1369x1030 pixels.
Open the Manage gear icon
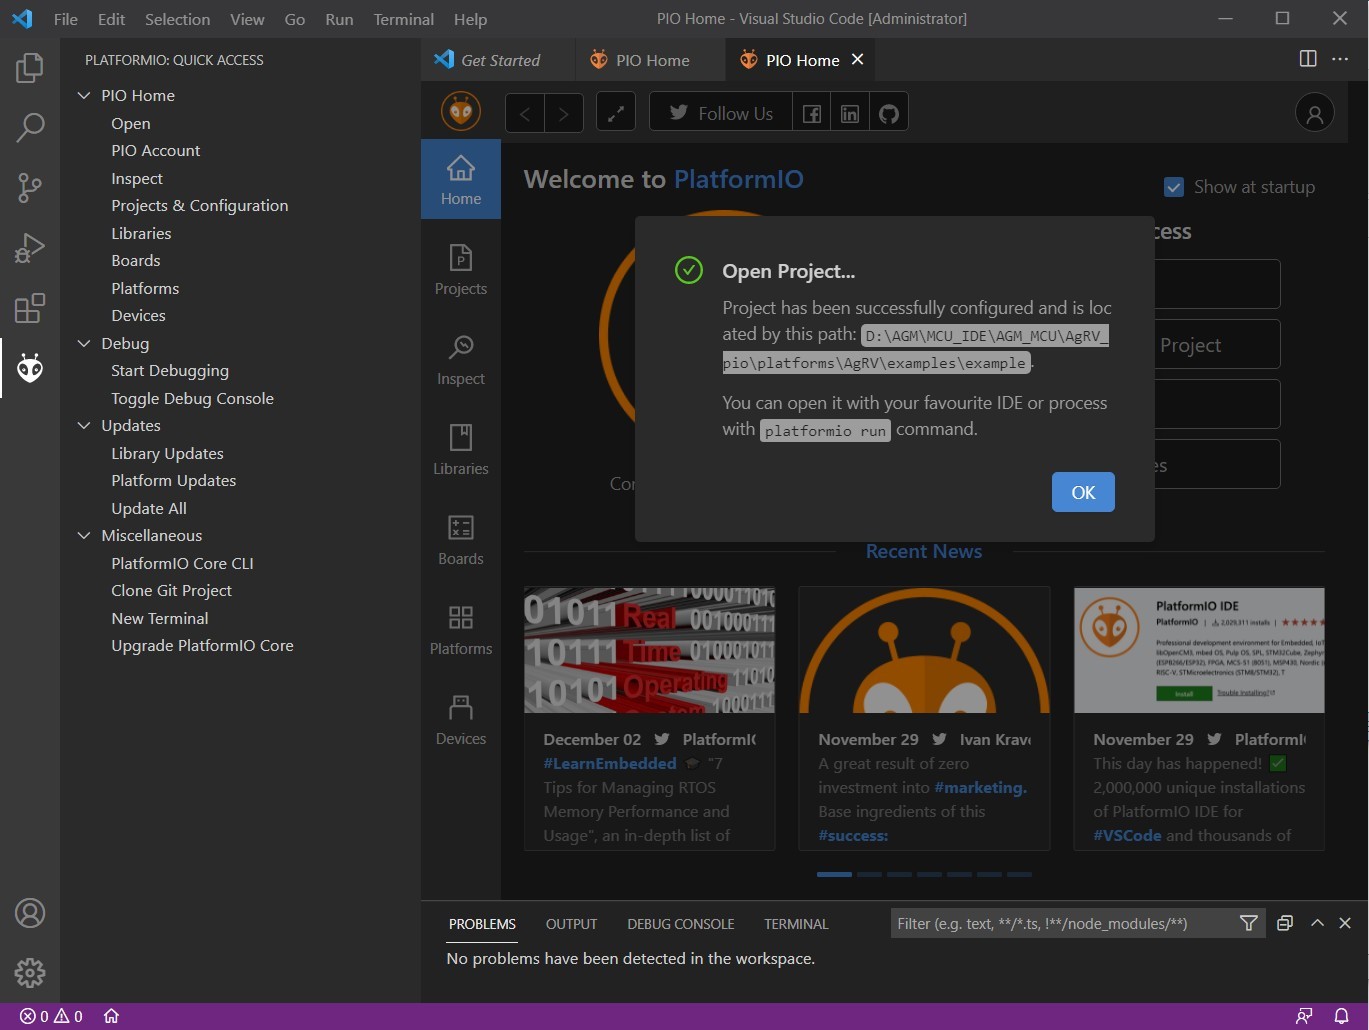pos(30,972)
